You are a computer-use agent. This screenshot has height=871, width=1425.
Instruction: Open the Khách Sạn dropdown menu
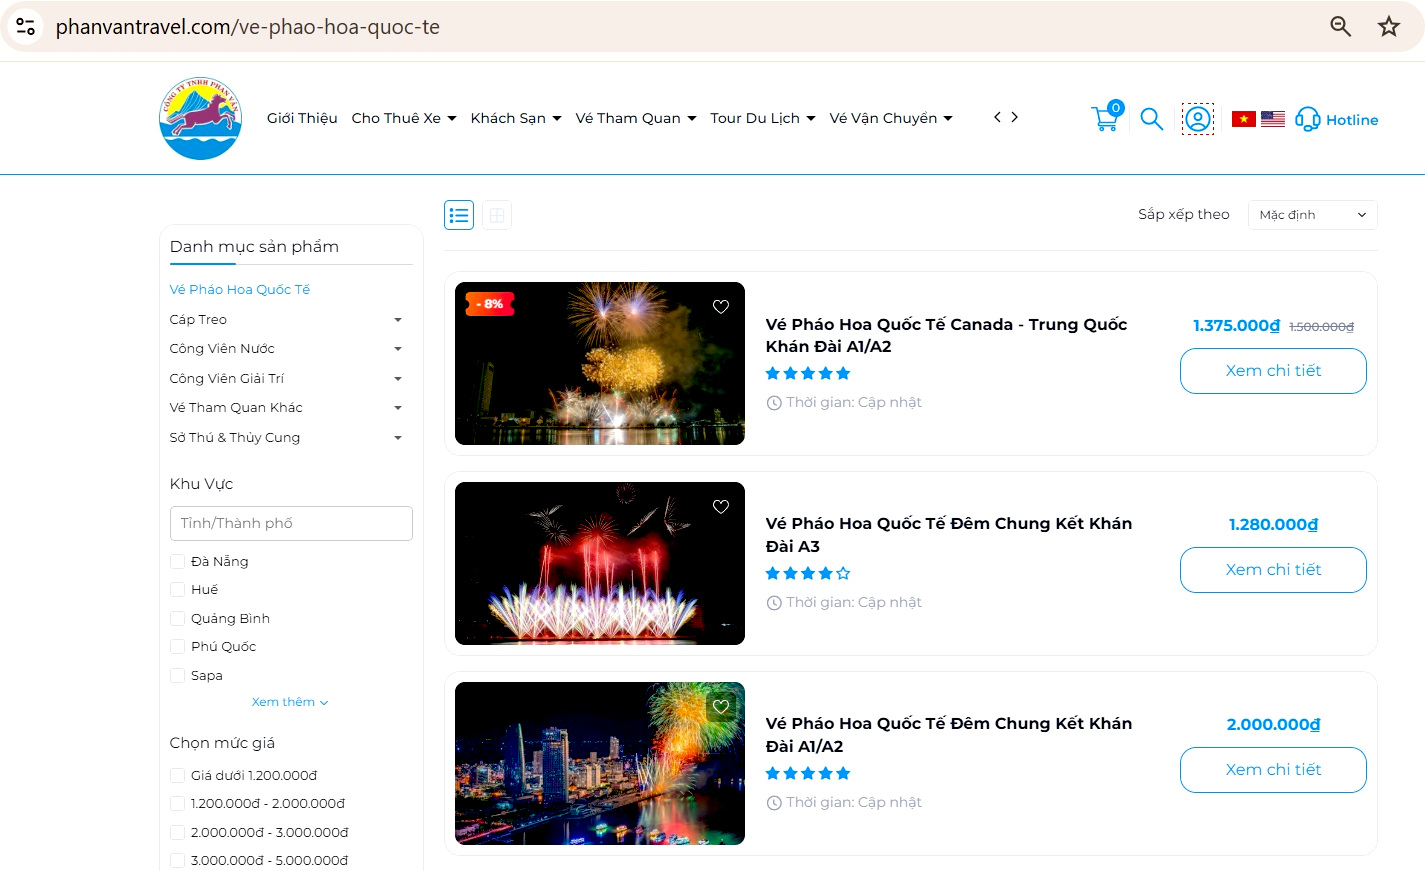516,118
